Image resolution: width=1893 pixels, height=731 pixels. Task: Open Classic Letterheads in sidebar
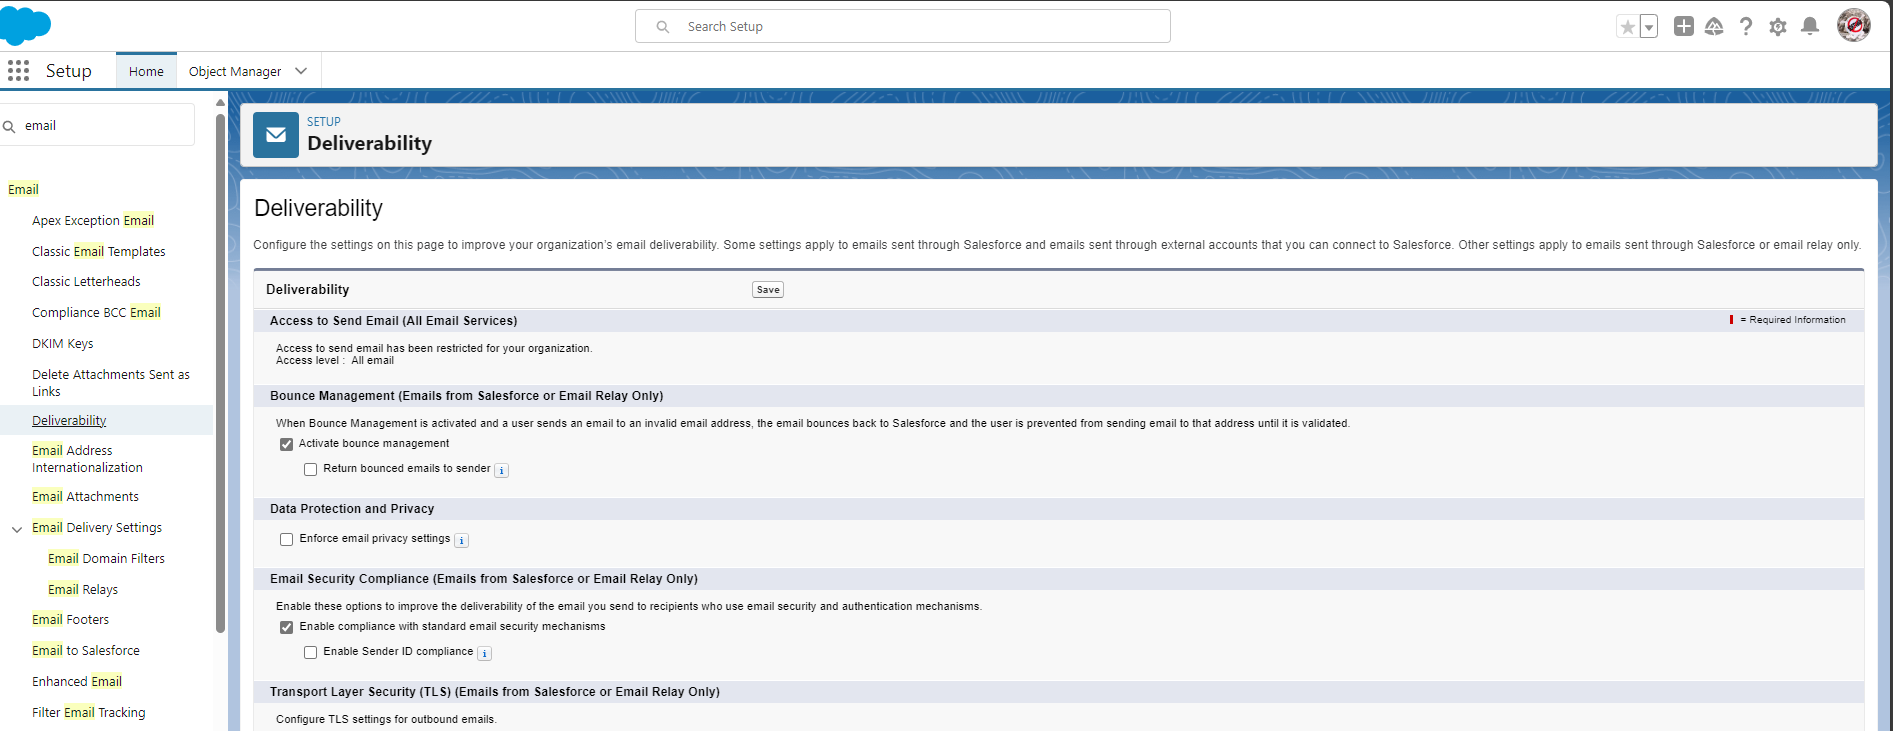pos(86,281)
